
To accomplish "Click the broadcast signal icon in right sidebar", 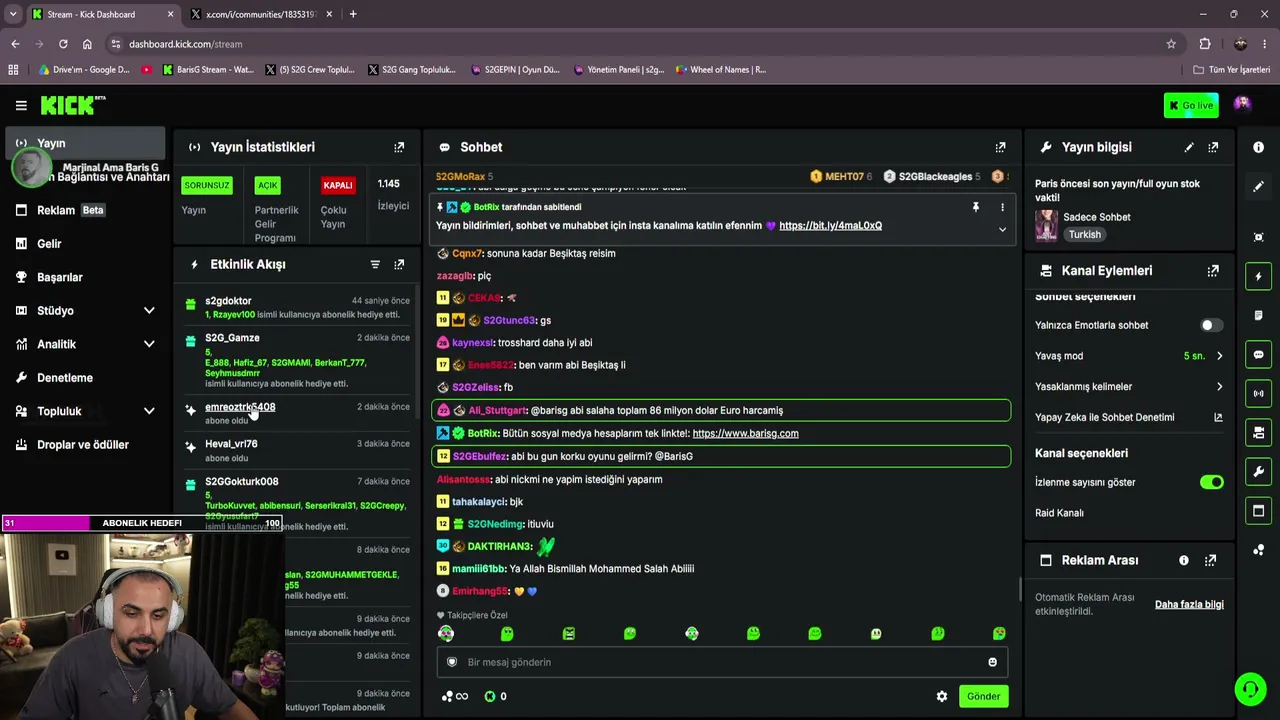I will pyautogui.click(x=1258, y=394).
